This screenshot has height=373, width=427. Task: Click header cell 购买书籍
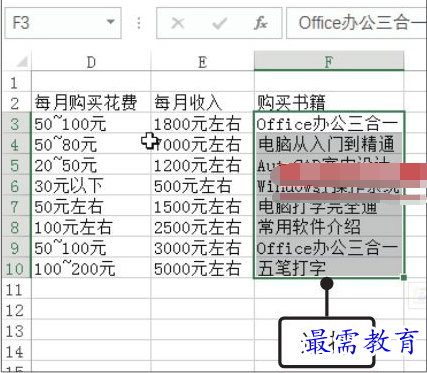[329, 102]
